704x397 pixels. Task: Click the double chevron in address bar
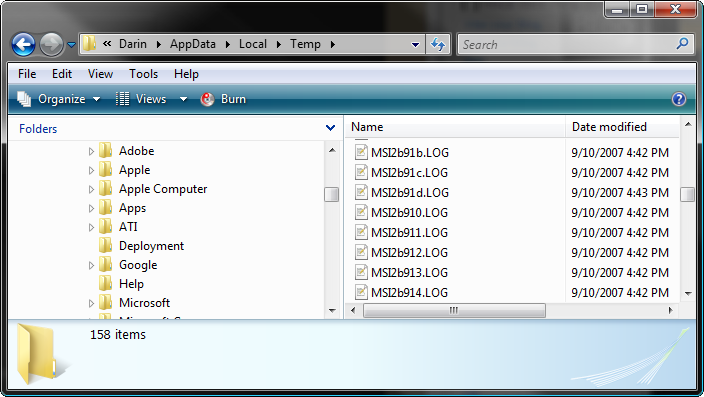click(107, 44)
